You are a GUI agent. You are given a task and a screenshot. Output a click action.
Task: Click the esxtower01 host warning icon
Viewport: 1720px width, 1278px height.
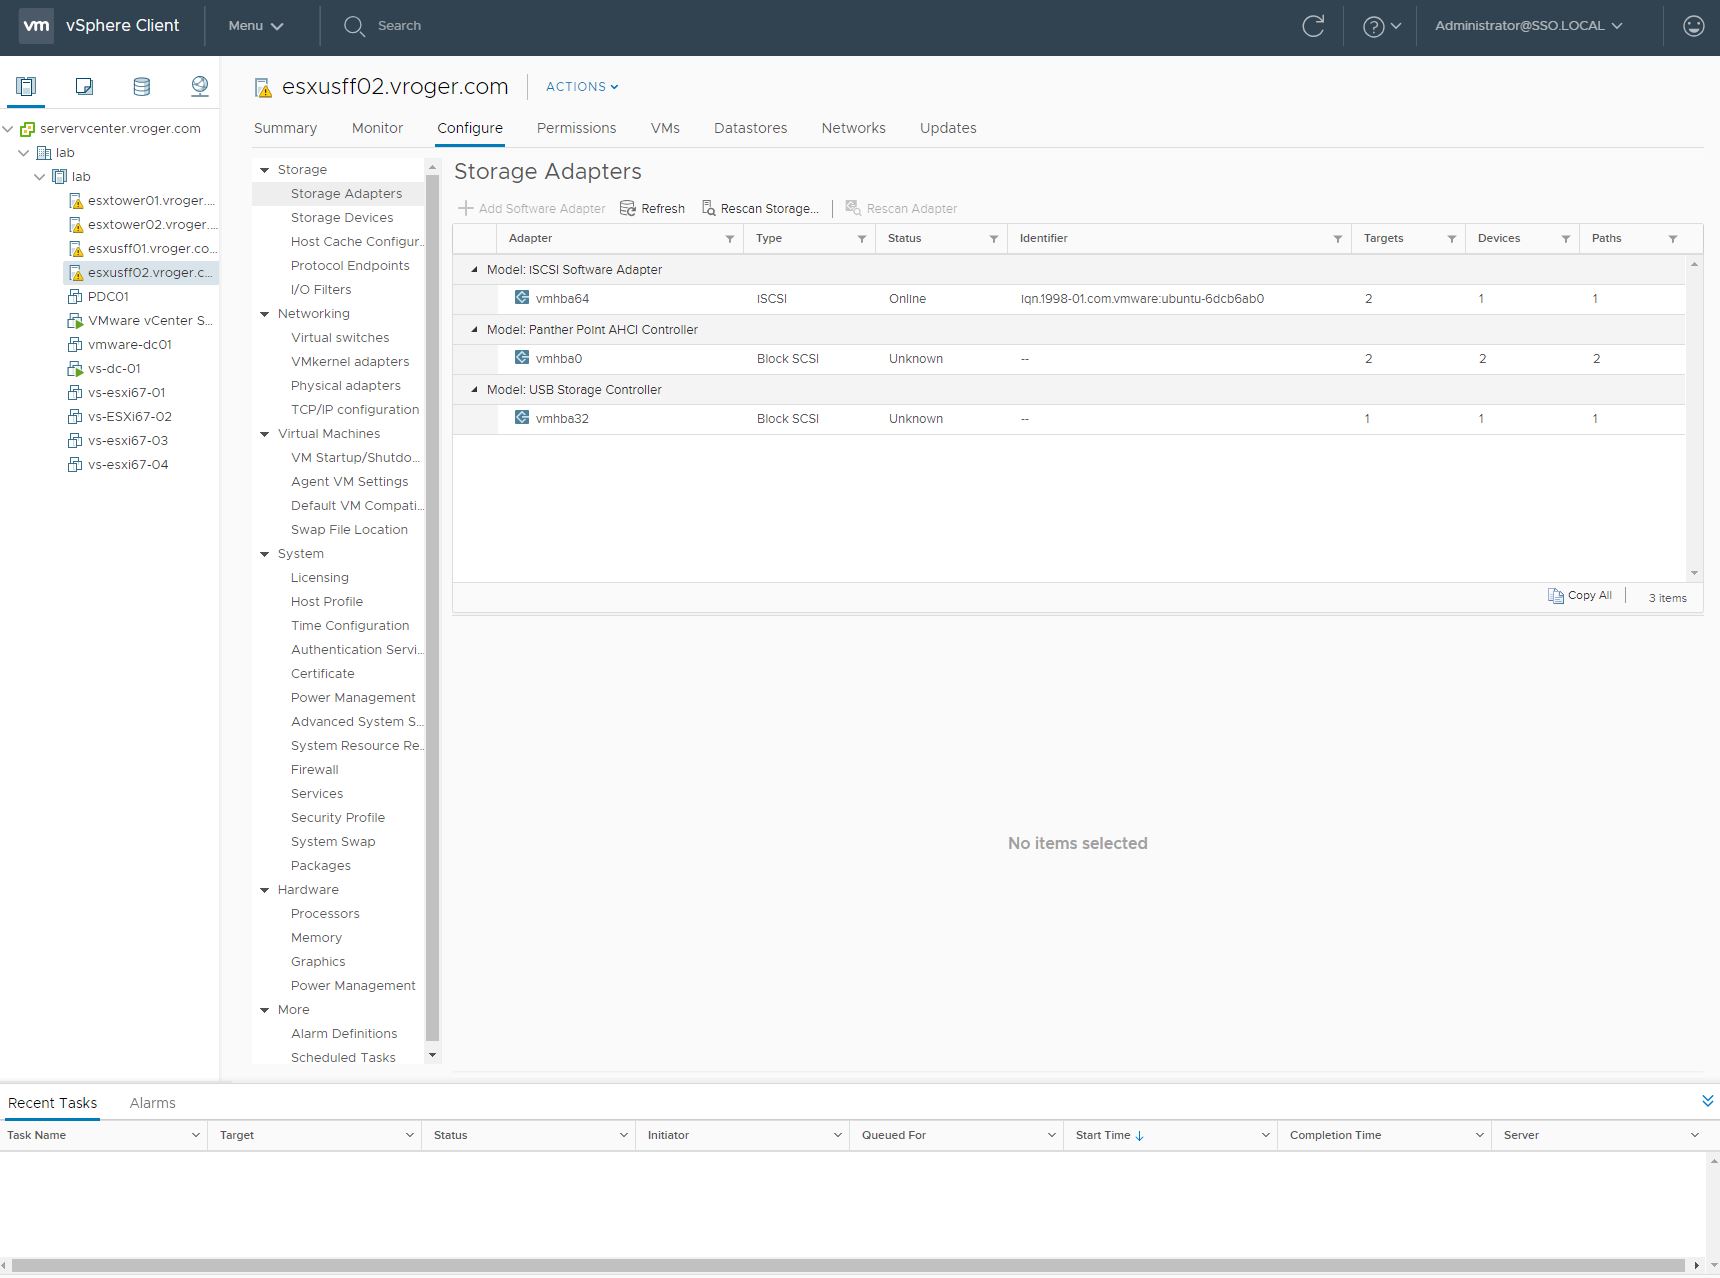[76, 201]
